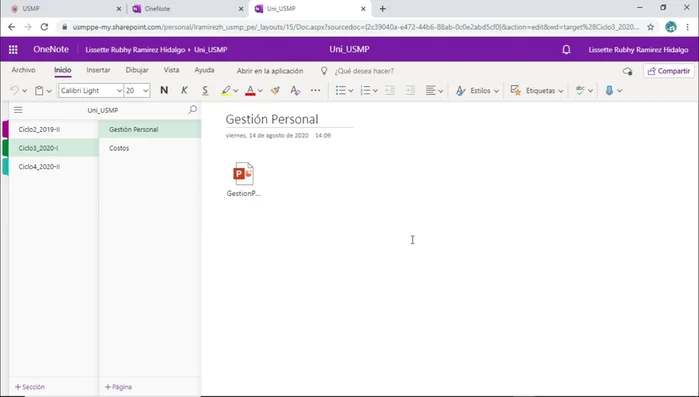Click the browser reload icon
Image resolution: width=699 pixels, height=397 pixels.
point(44,27)
